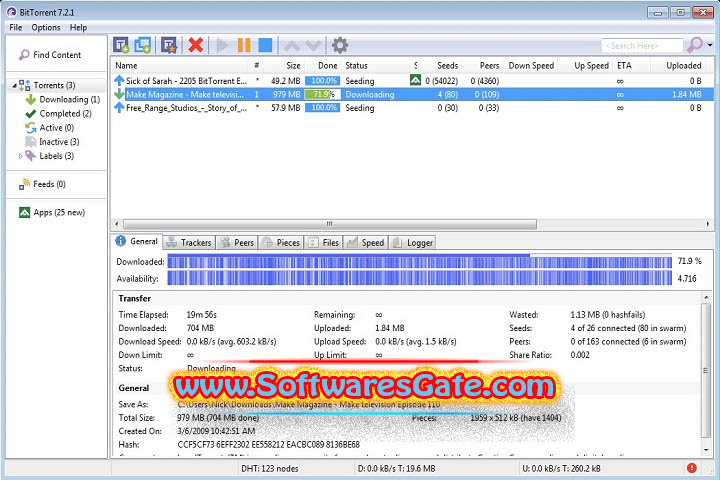The width and height of the screenshot is (720, 480).
Task: Click the list scrollbar right arrow
Action: (x=708, y=224)
